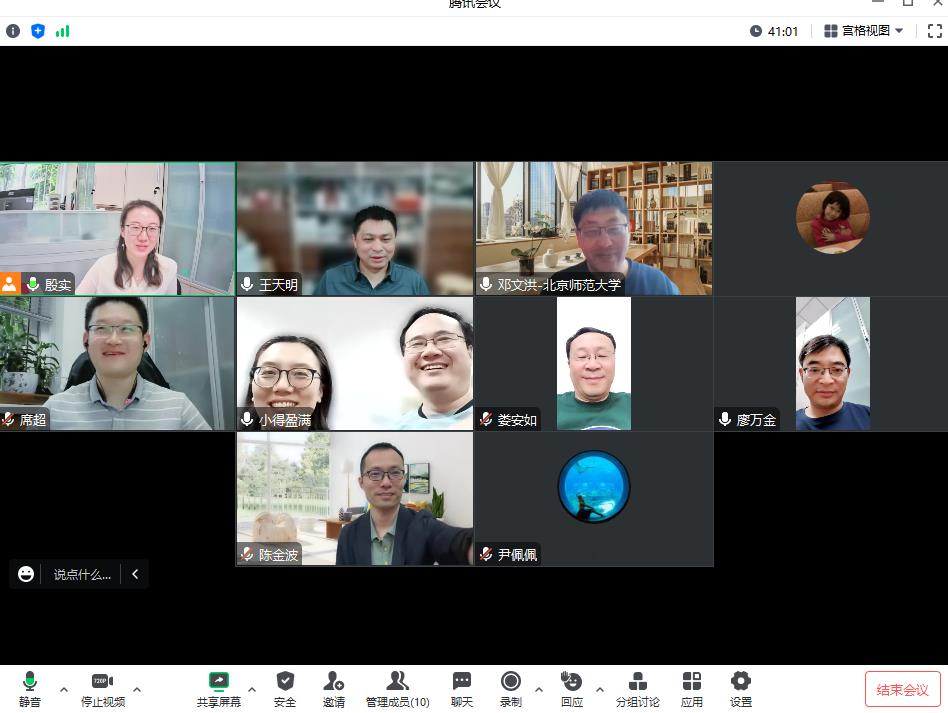The image size is (948, 713).
Task: Open 设置 settings gear
Action: [741, 688]
